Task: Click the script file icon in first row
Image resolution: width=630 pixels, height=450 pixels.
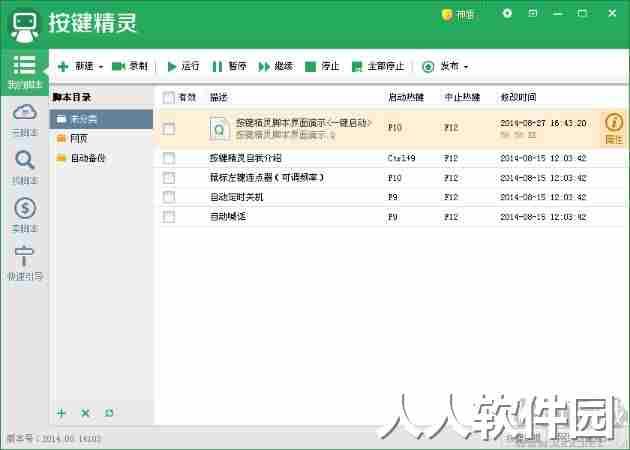Action: point(219,129)
